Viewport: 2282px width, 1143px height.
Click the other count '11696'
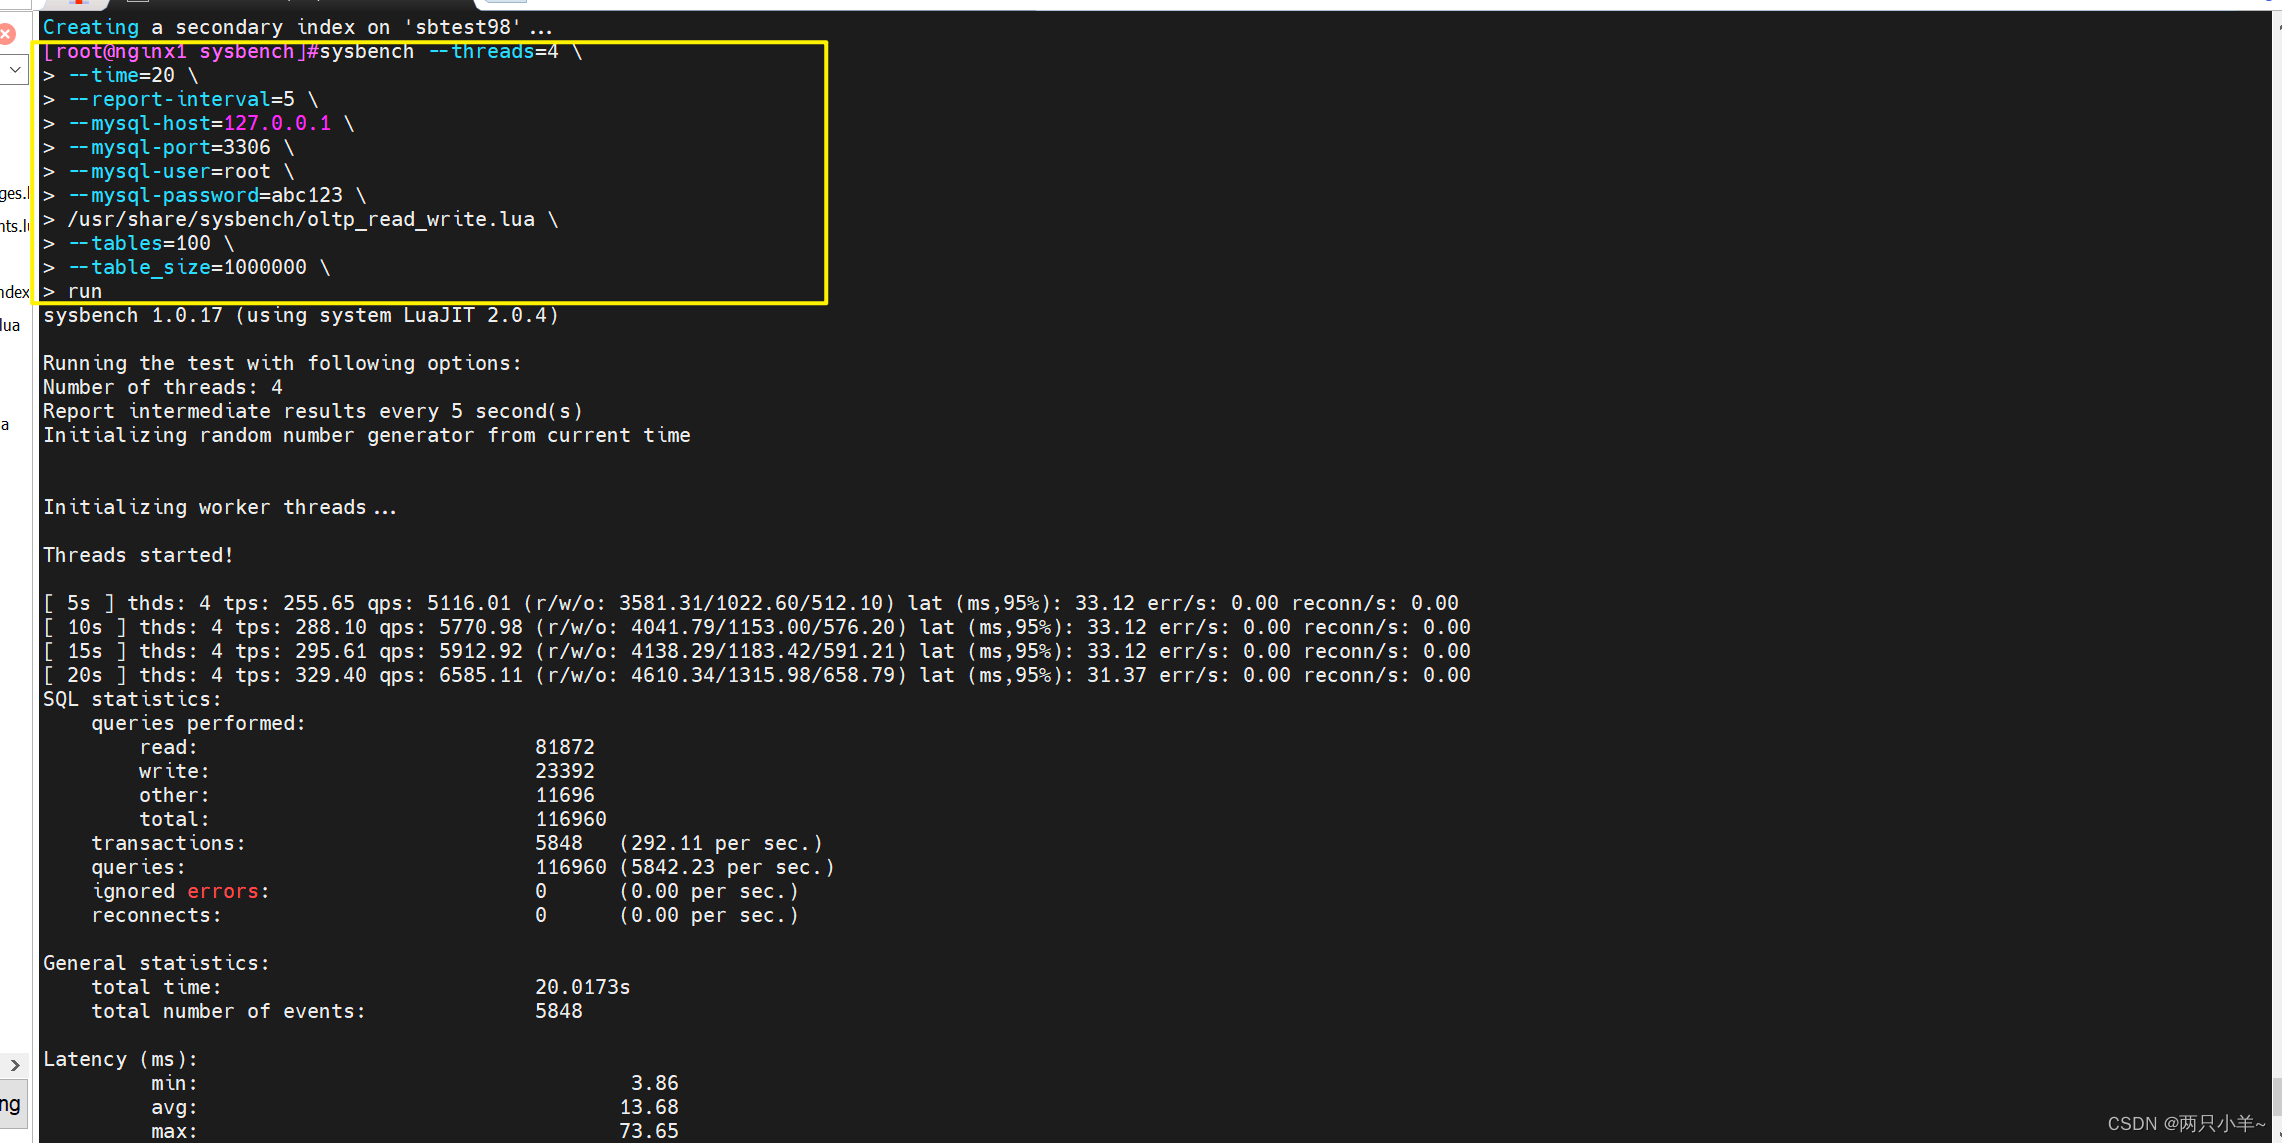coord(565,795)
